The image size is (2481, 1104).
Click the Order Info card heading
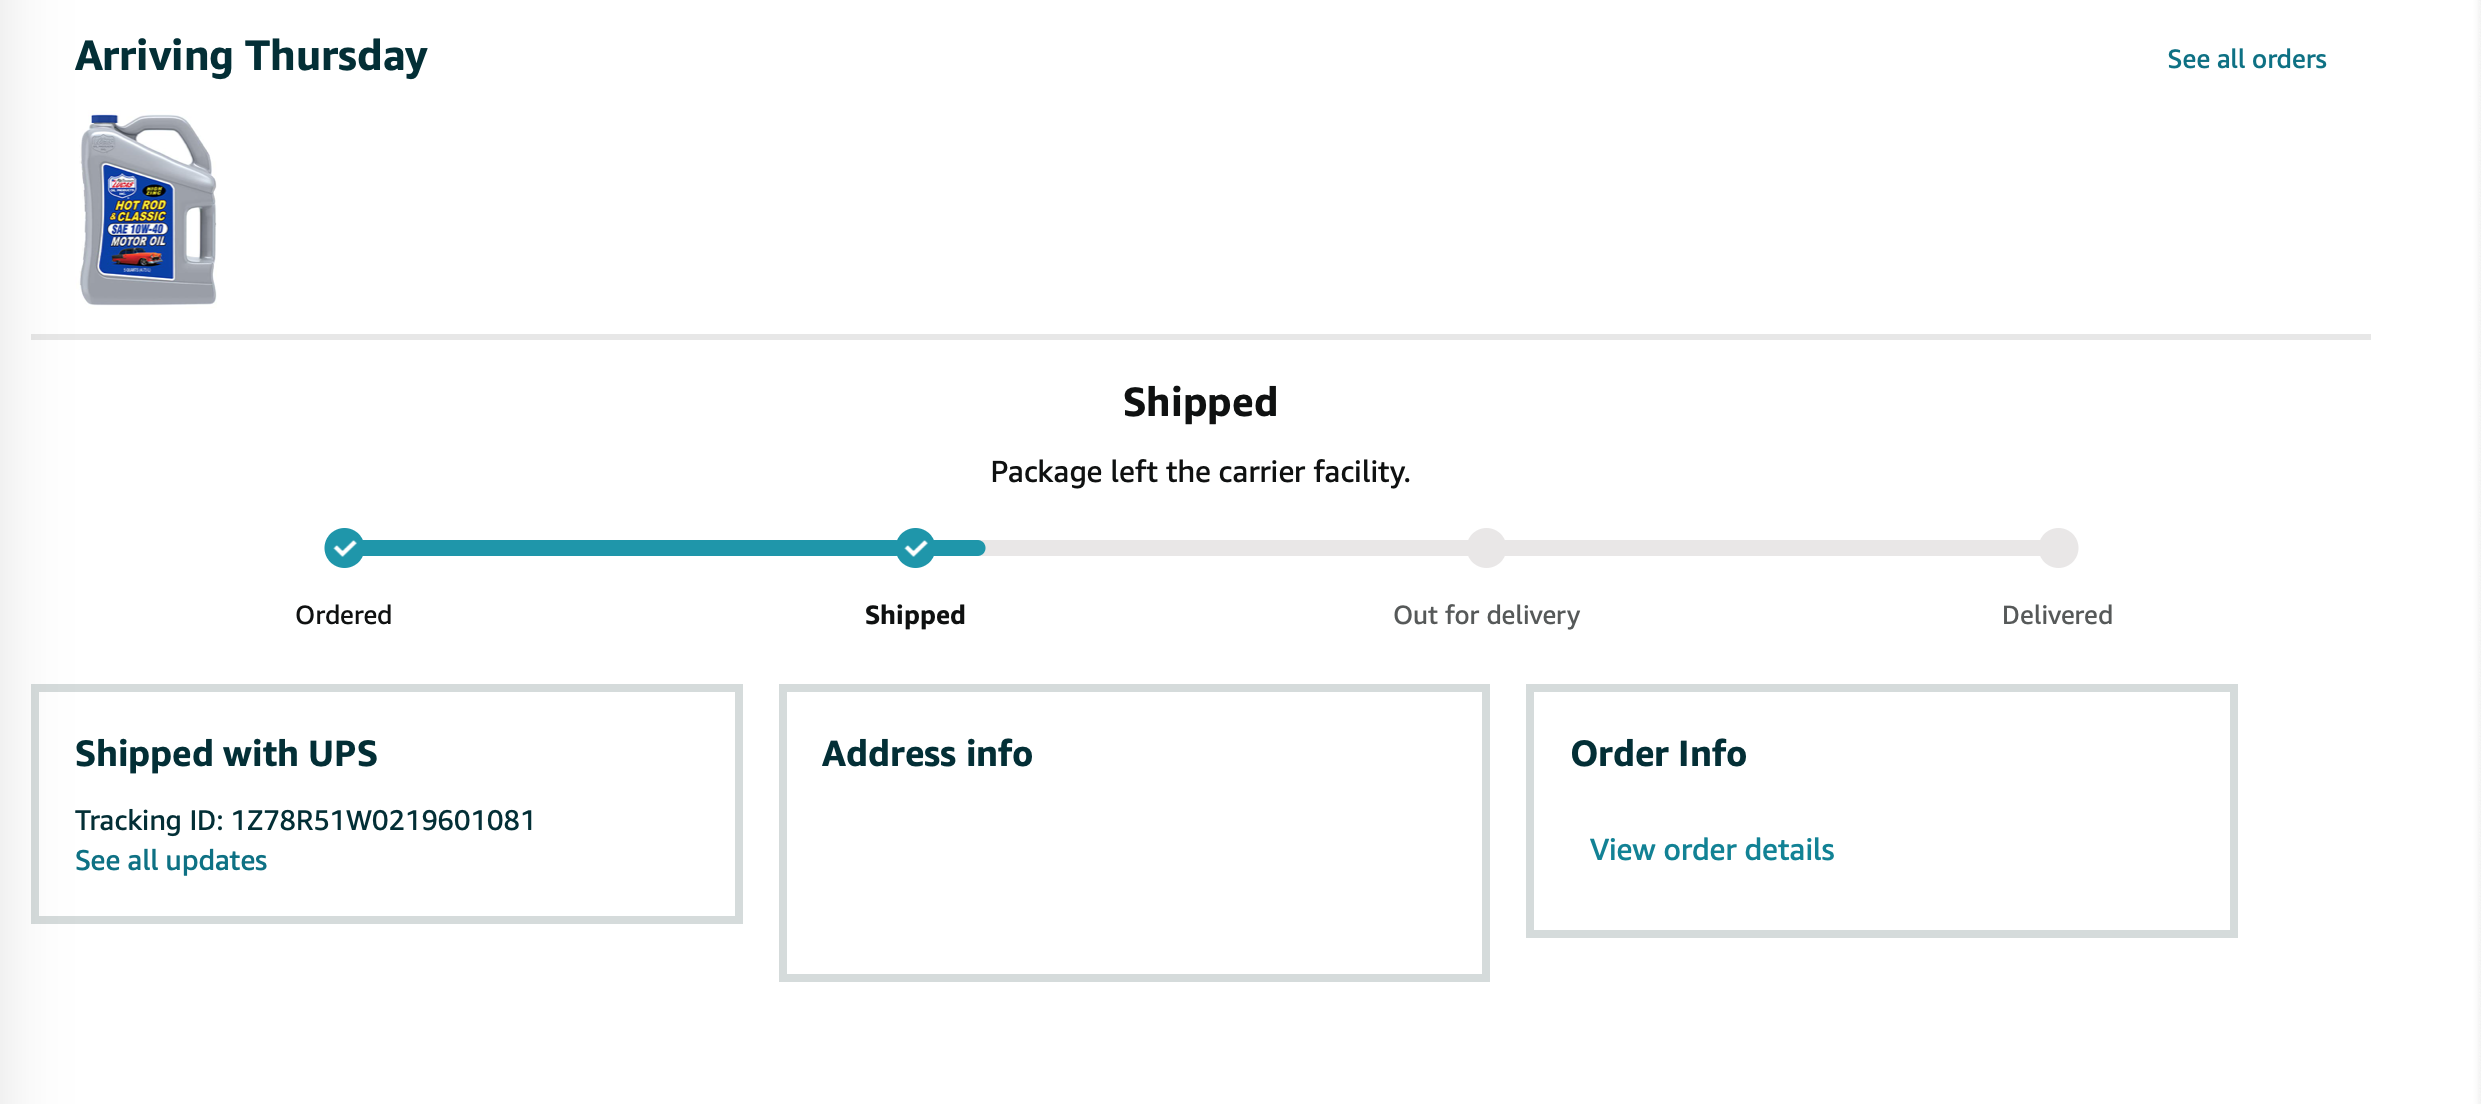tap(1658, 753)
